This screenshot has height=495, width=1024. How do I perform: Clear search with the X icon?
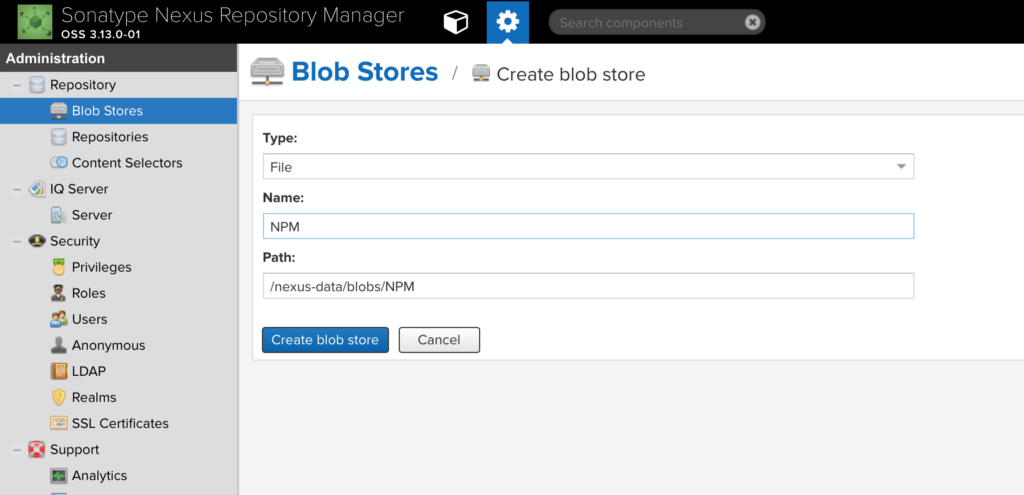click(752, 22)
